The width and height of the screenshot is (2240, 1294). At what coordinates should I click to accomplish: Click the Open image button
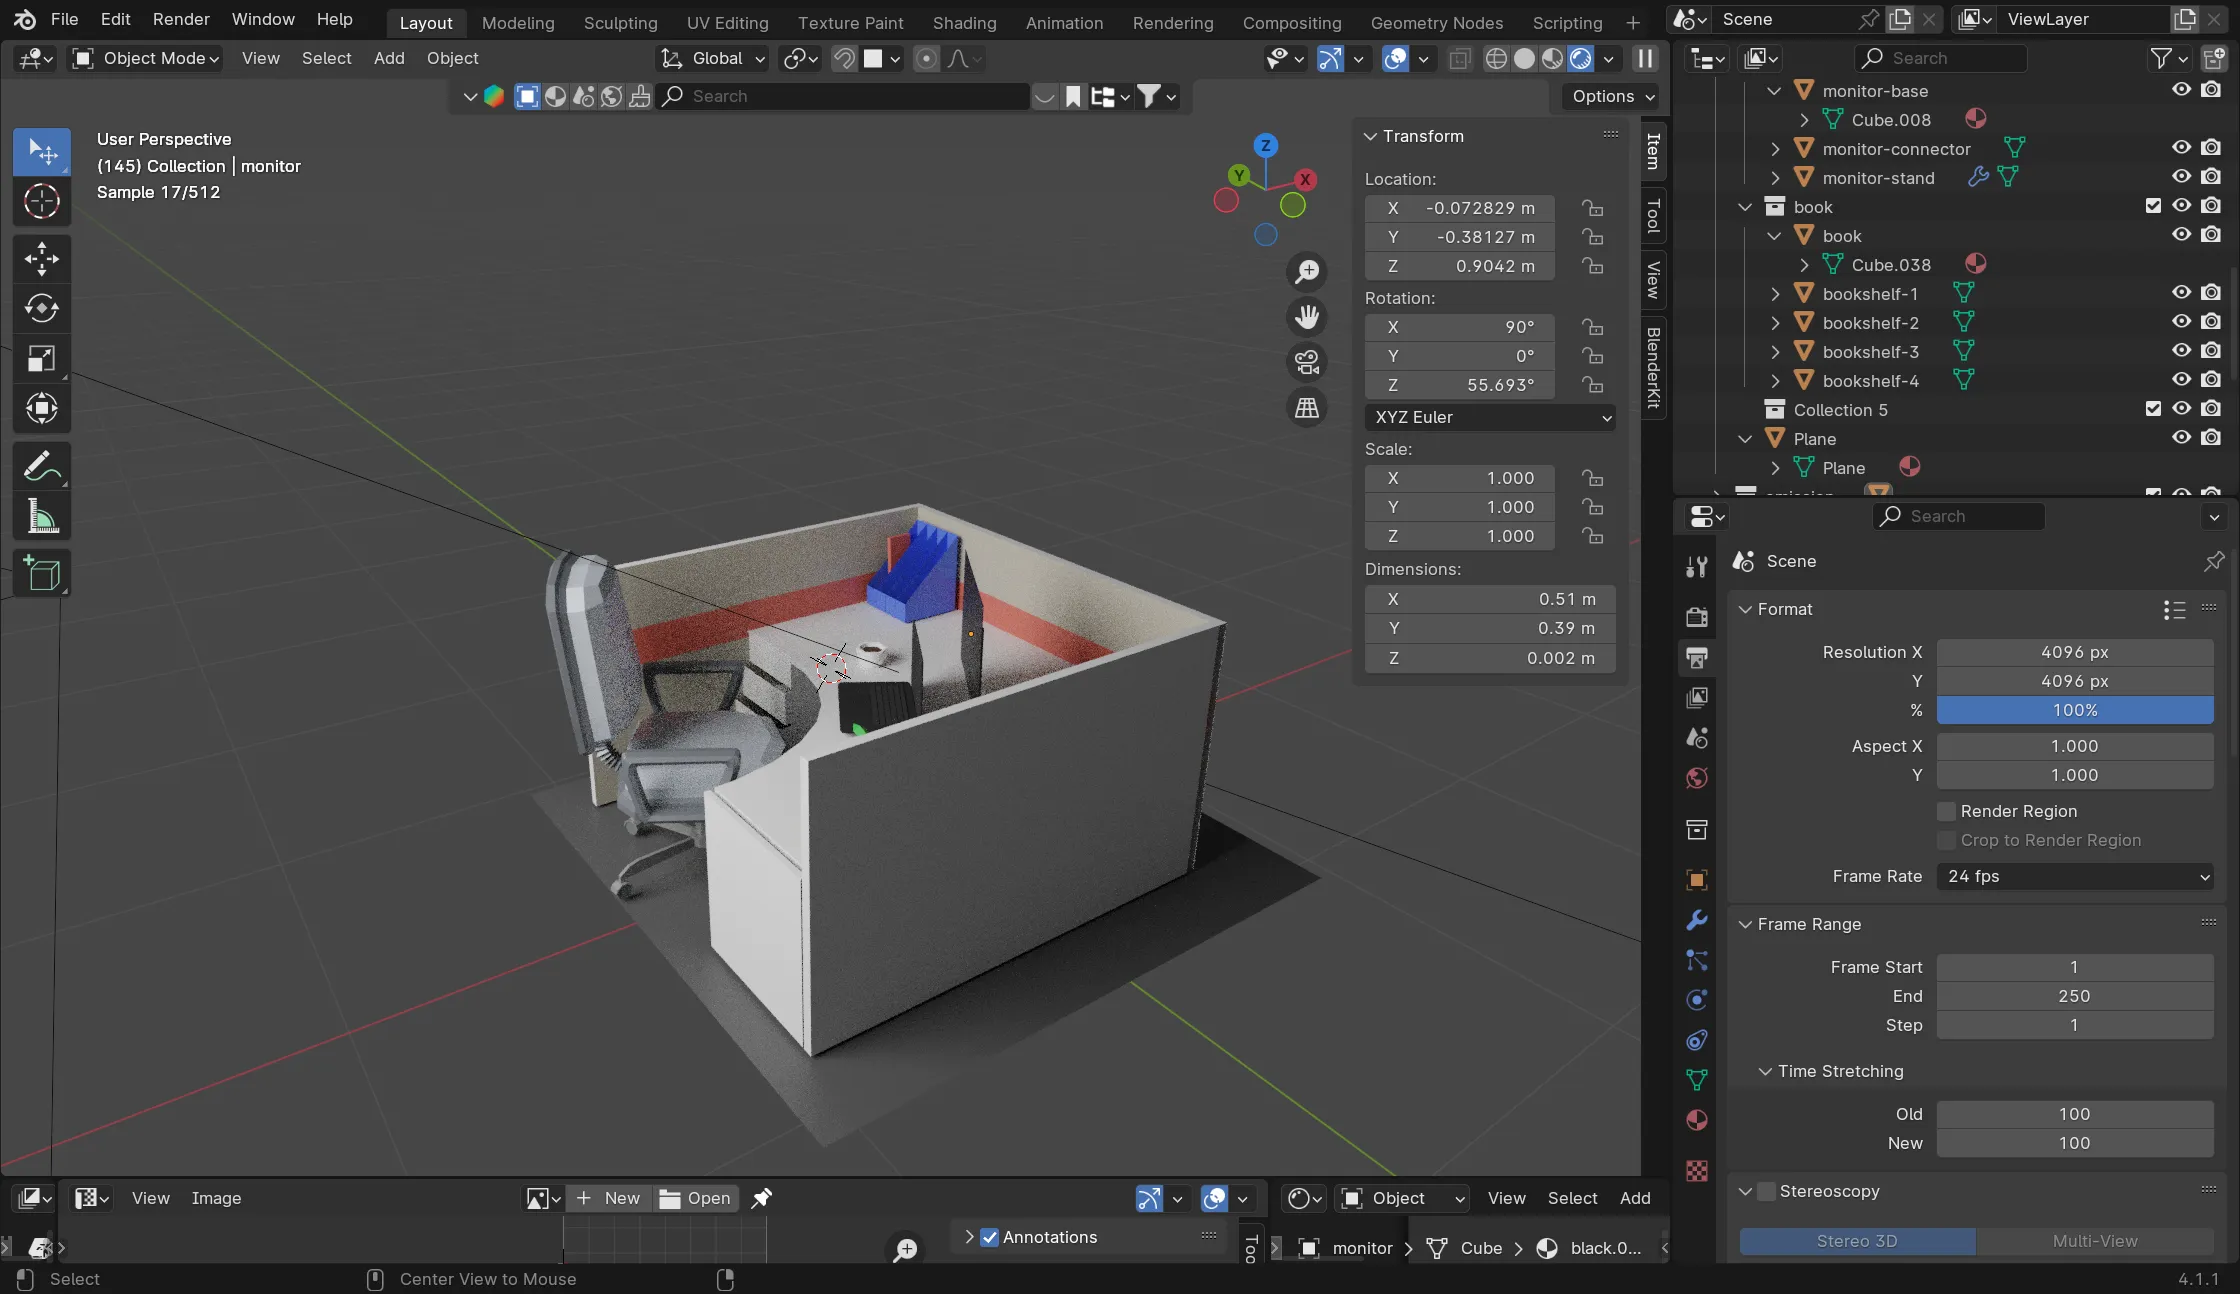696,1198
